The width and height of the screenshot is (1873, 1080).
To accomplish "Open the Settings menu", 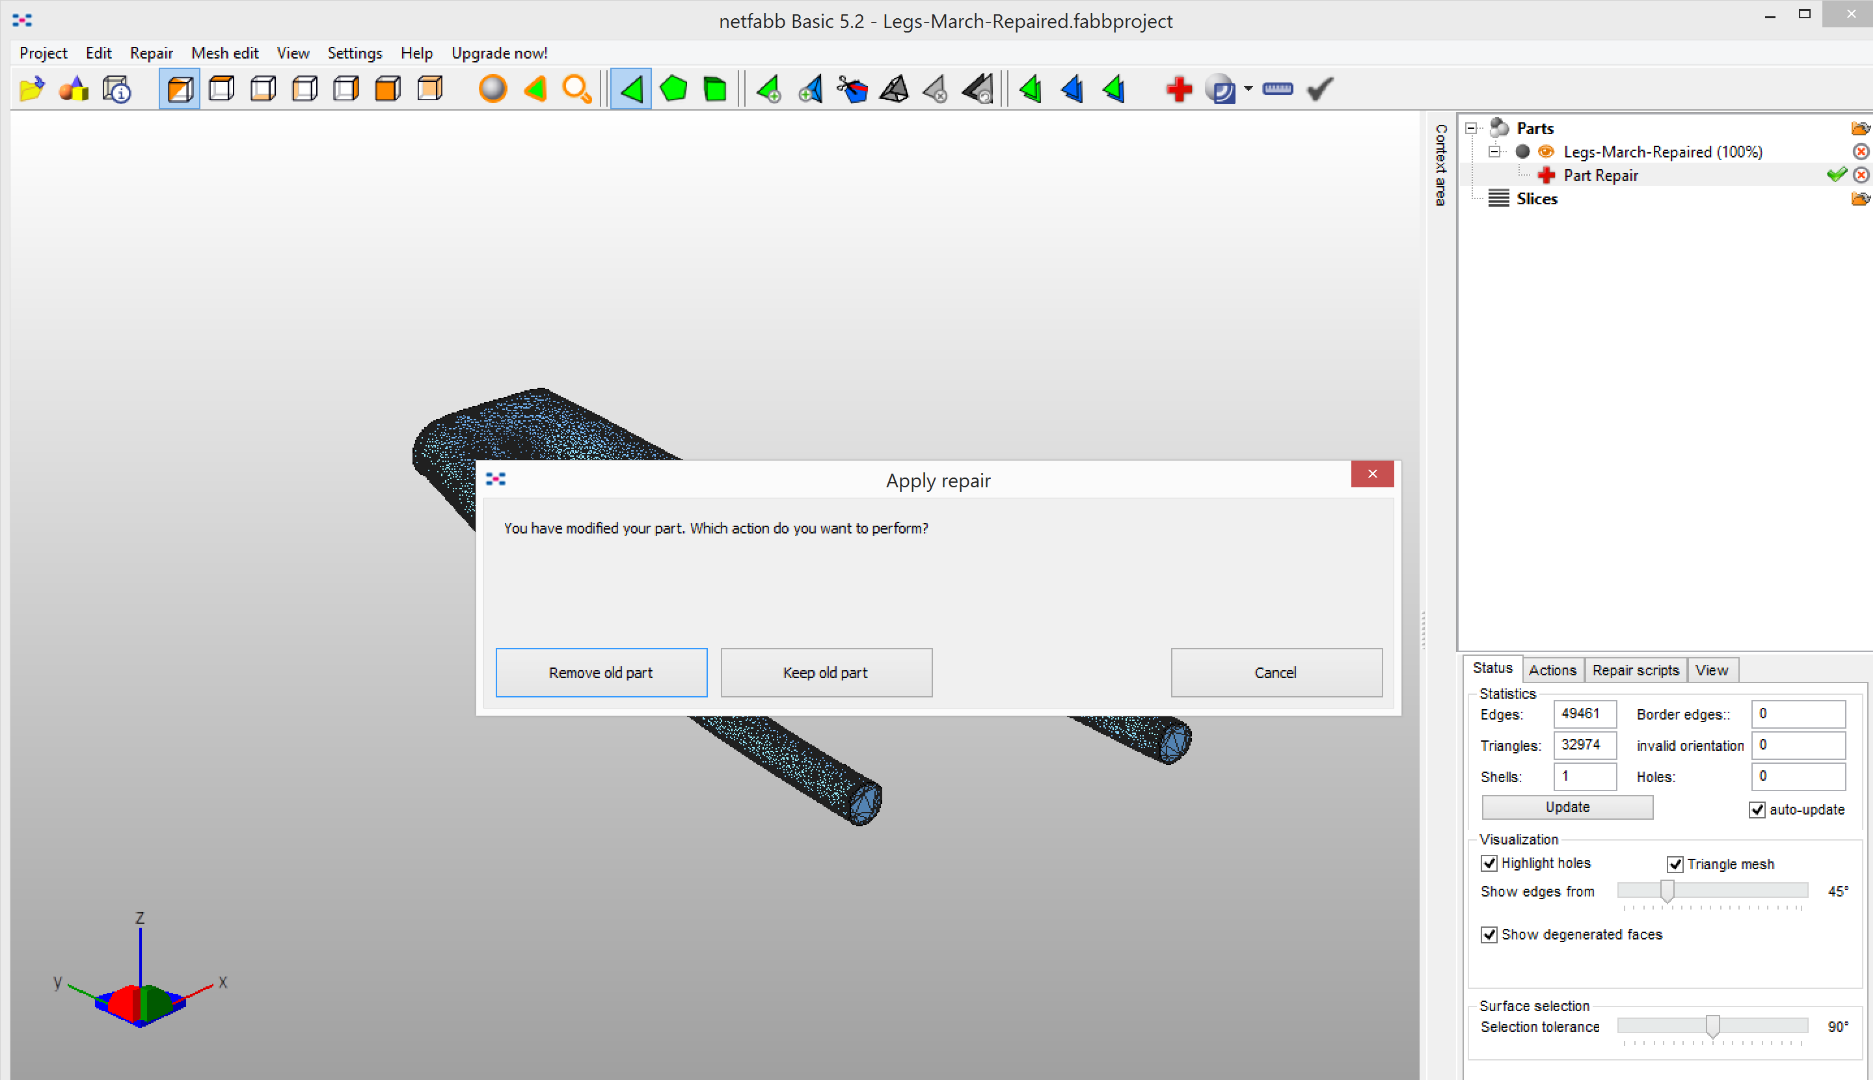I will click(355, 53).
